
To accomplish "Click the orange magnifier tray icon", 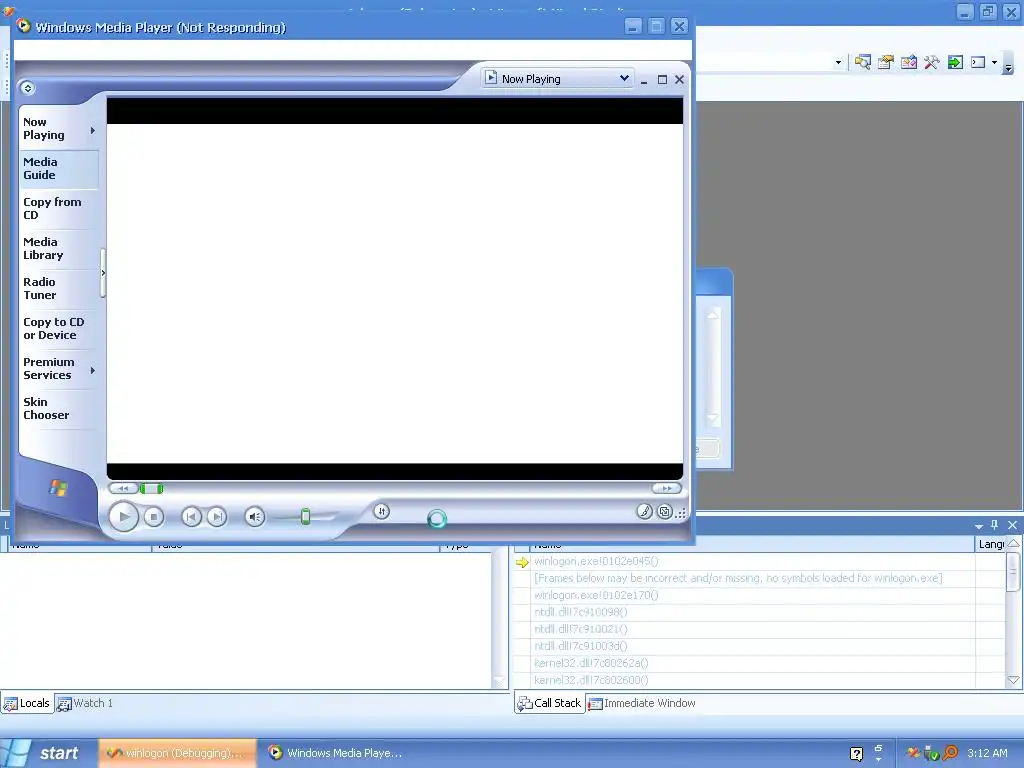I will coord(950,753).
